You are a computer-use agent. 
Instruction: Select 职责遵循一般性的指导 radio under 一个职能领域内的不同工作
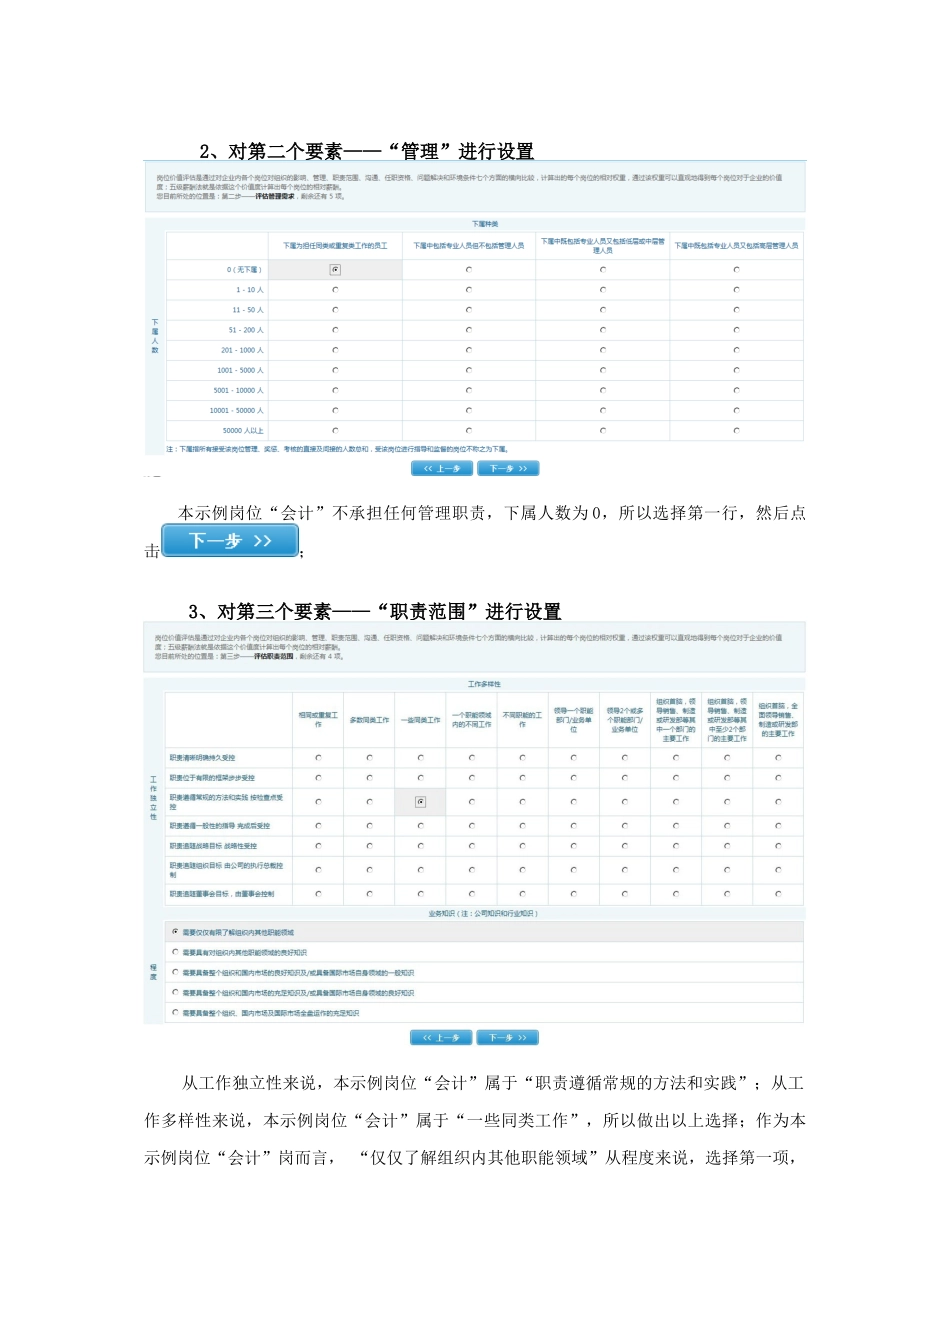pos(472,826)
